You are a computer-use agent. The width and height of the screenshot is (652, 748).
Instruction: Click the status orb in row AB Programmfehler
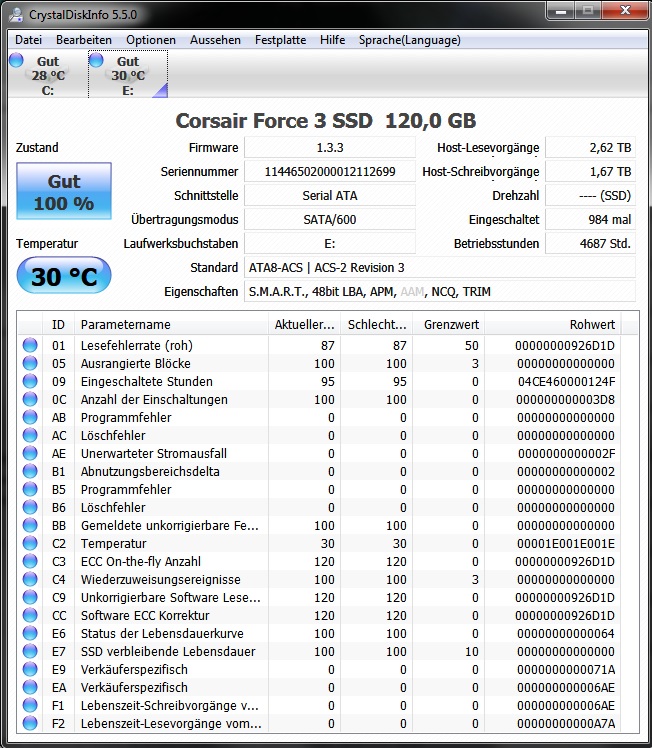pyautogui.click(x=30, y=417)
